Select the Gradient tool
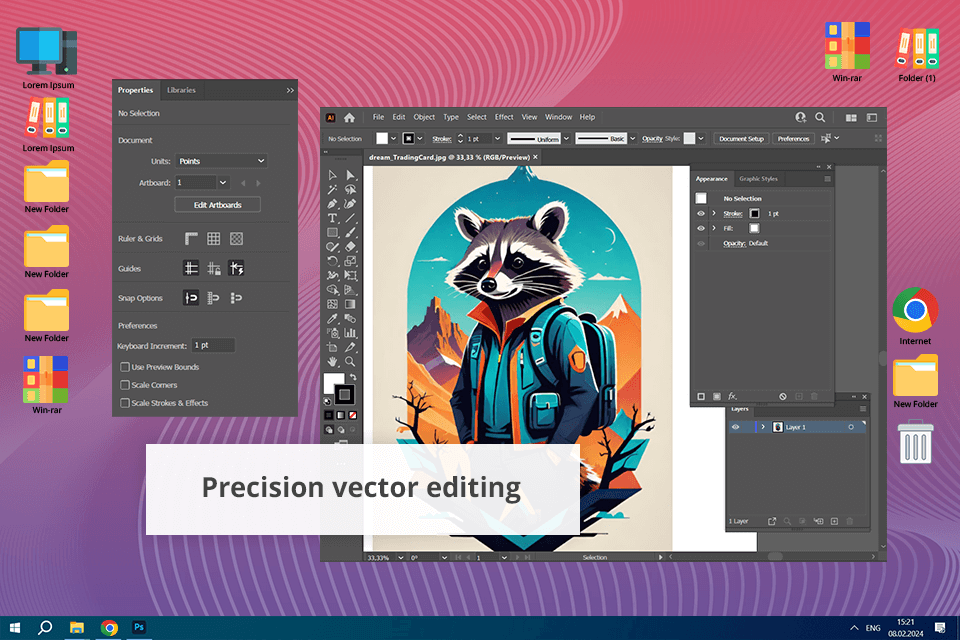 click(350, 304)
